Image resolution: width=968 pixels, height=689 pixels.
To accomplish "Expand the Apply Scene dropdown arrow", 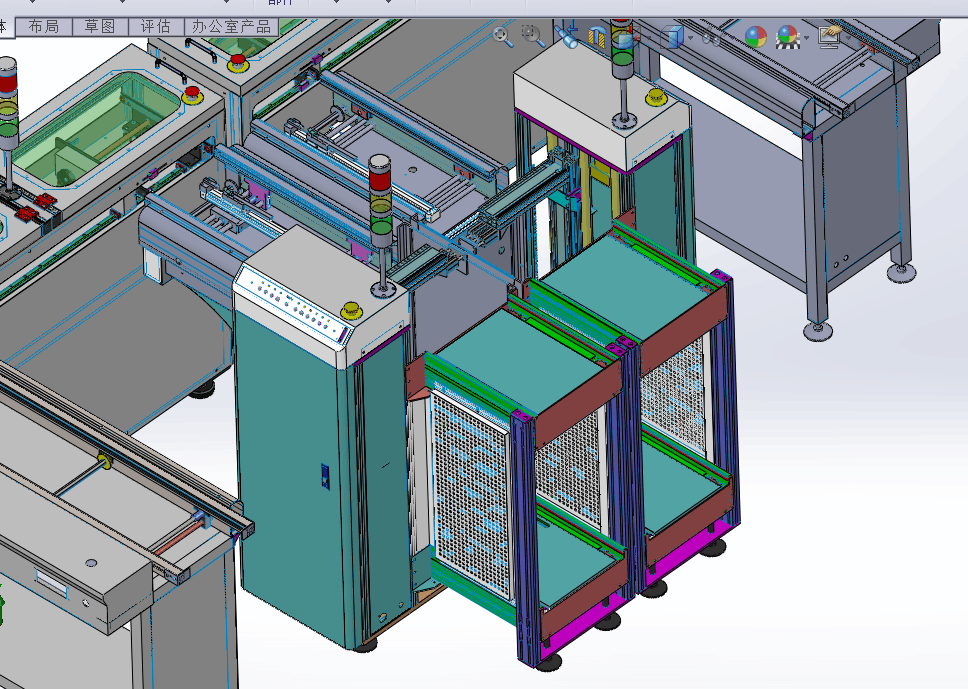I will (806, 38).
